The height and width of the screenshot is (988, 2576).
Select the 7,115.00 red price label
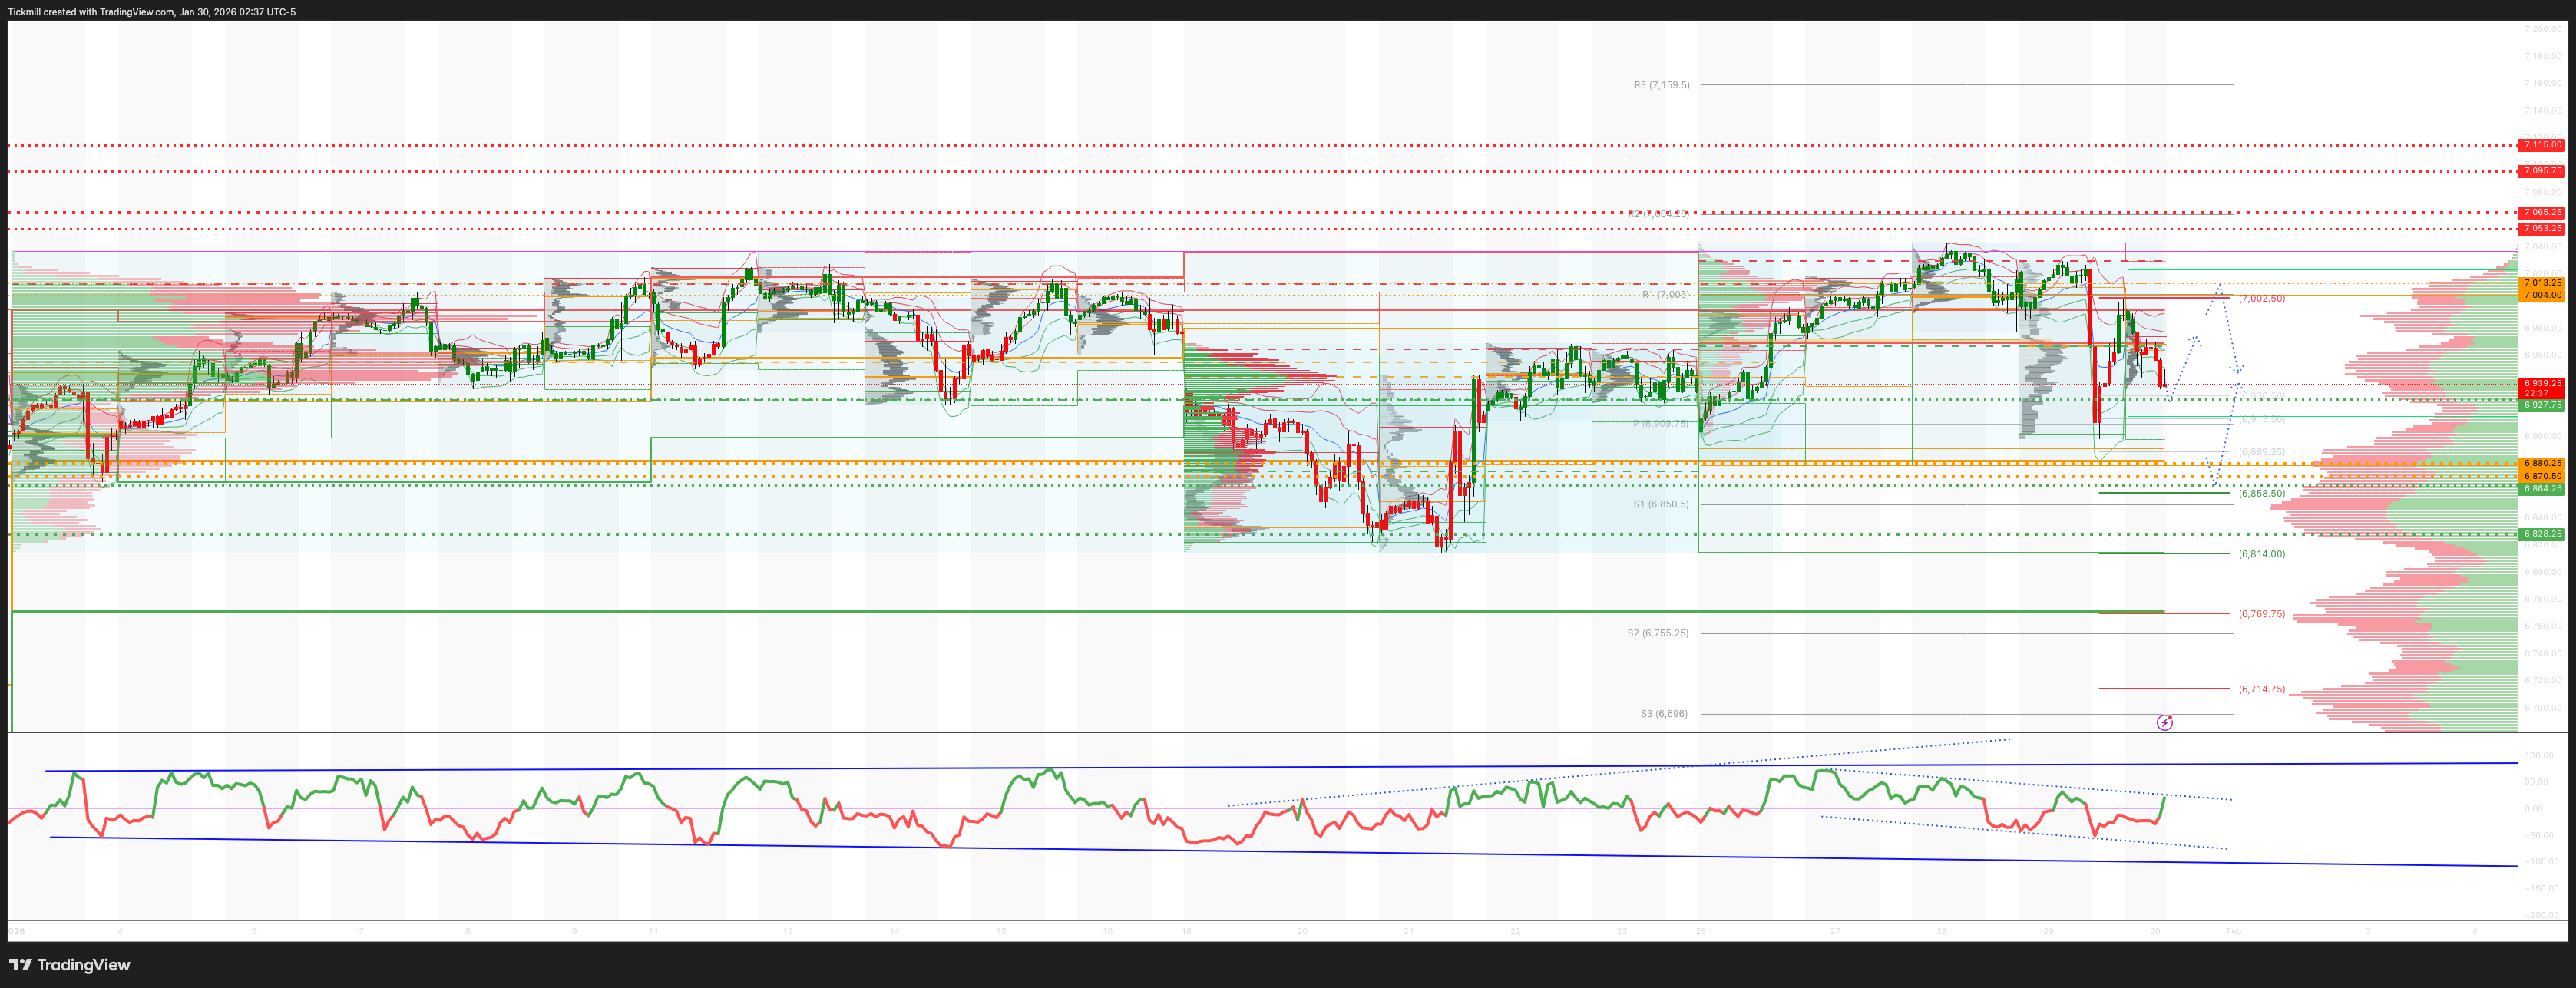(2541, 145)
